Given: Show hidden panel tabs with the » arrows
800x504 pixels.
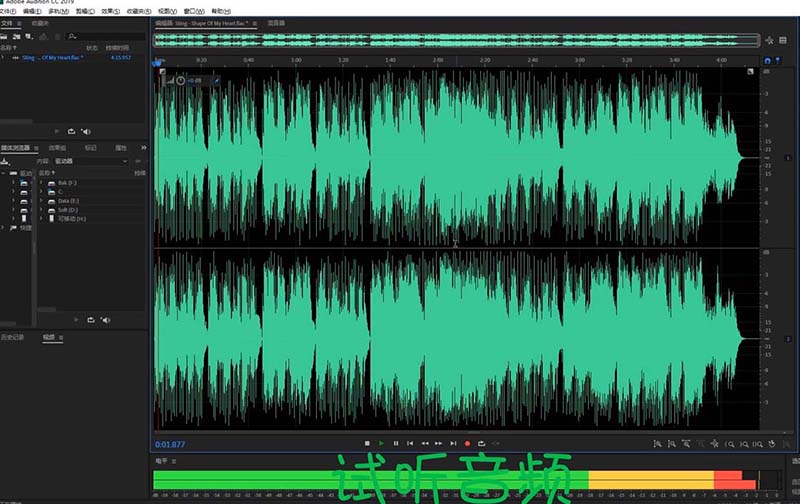Looking at the screenshot, I should click(143, 148).
